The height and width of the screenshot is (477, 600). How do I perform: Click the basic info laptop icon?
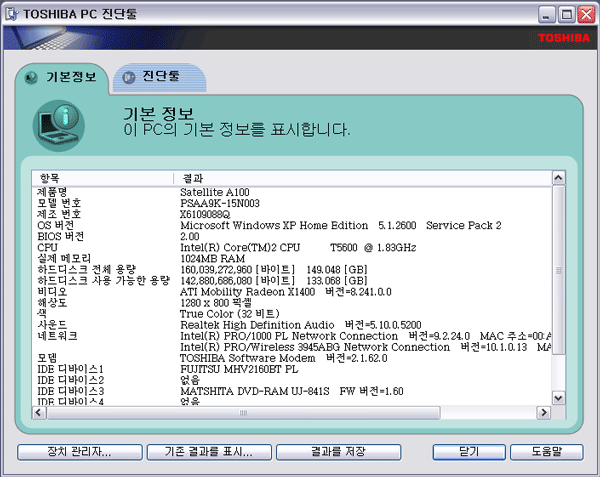pos(59,126)
